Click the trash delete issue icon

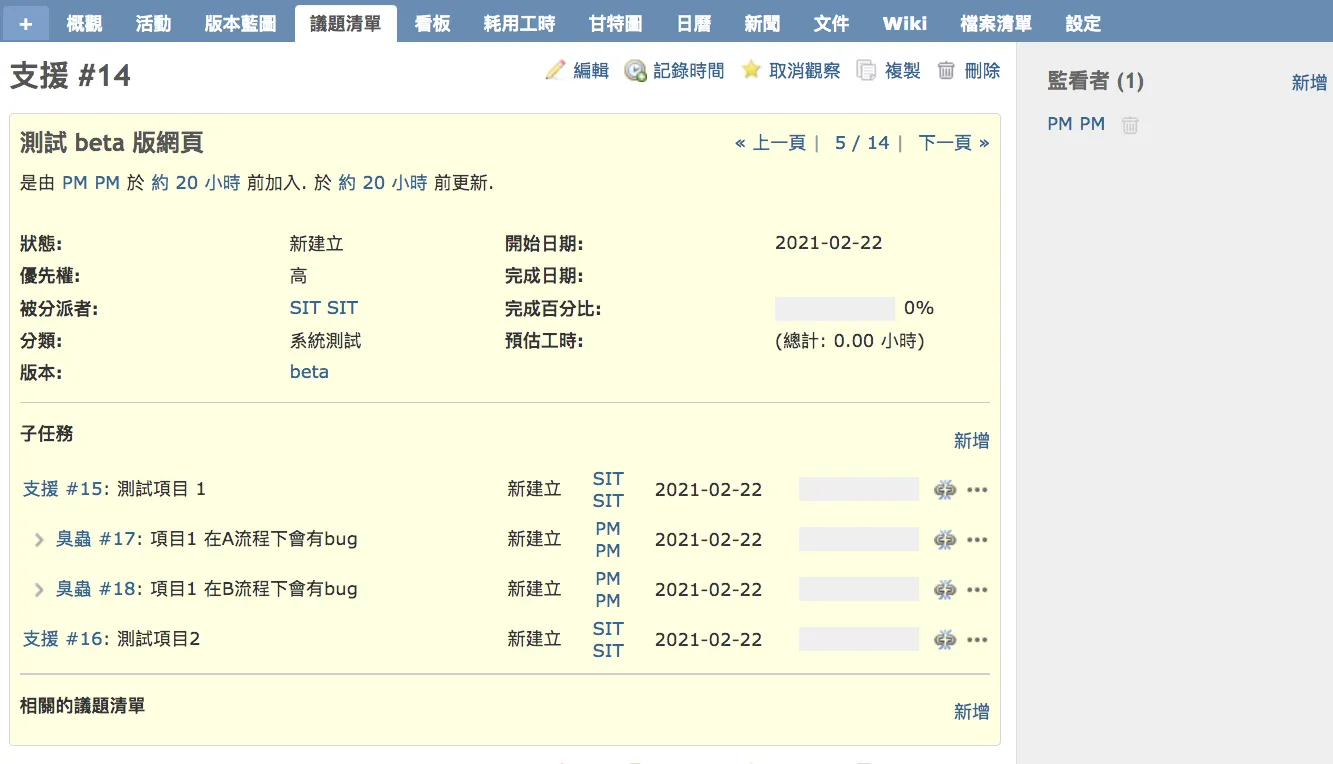[x=946, y=70]
